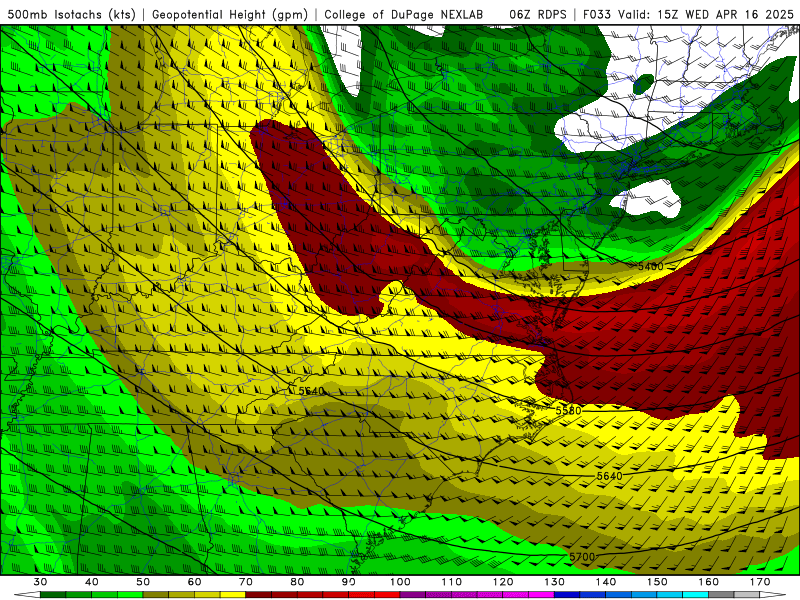This screenshot has height=600, width=800.
Task: Click the dark gray swatch just after 160
Action: click(x=721, y=595)
